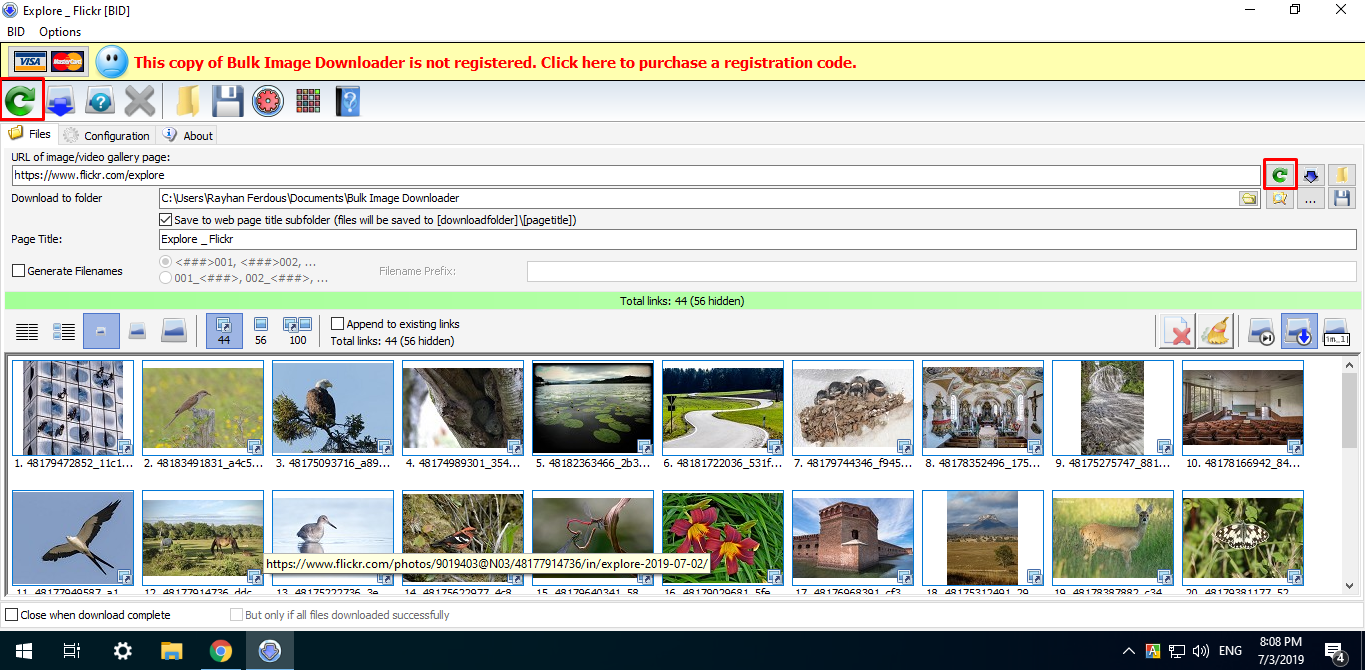This screenshot has height=670, width=1365.
Task: Click the colored grid toolbar icon
Action: click(x=308, y=101)
